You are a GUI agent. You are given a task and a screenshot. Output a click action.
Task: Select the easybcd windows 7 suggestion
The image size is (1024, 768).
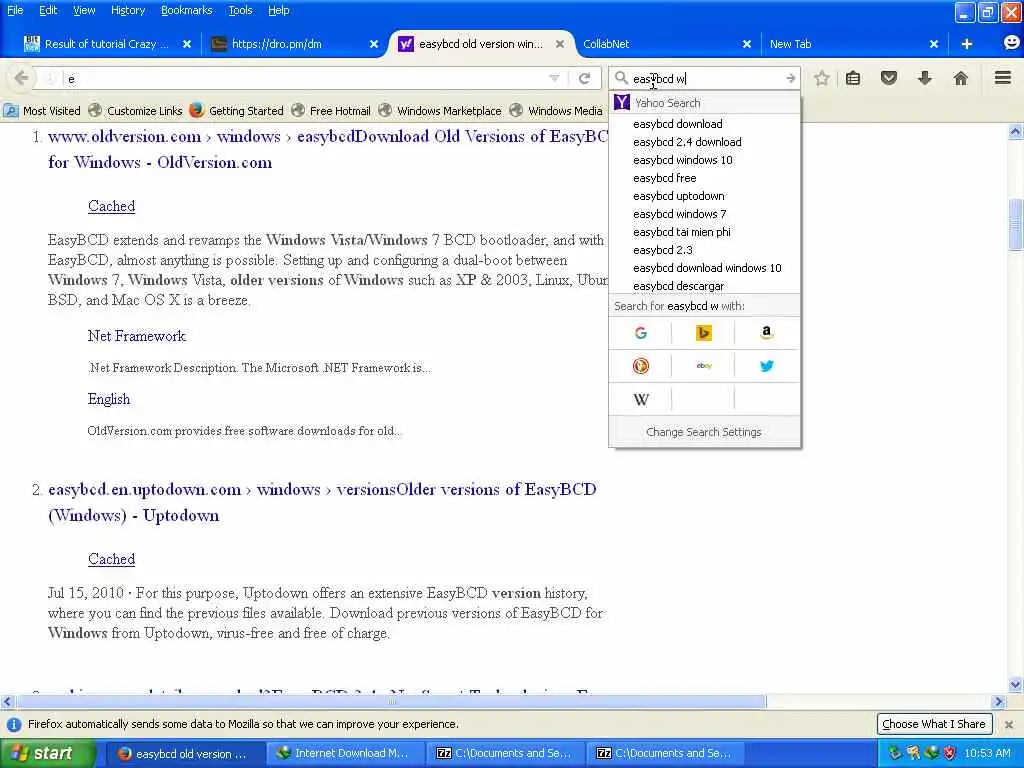coord(704,214)
